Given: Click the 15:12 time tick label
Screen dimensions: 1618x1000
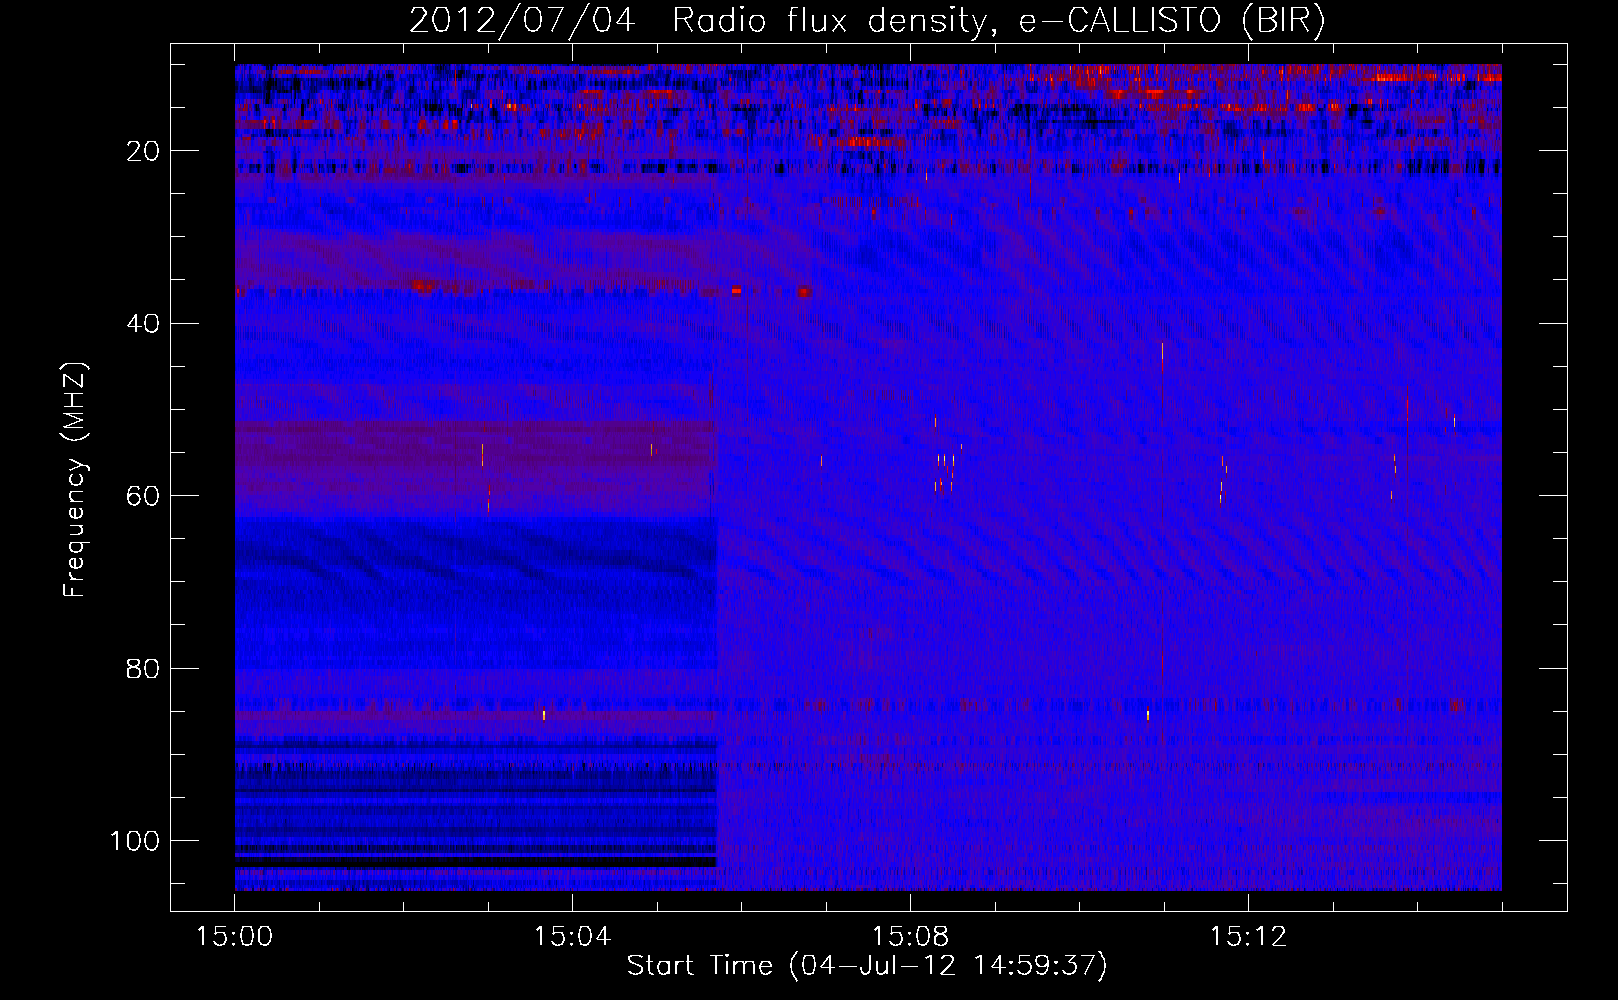Looking at the screenshot, I should 1248,937.
